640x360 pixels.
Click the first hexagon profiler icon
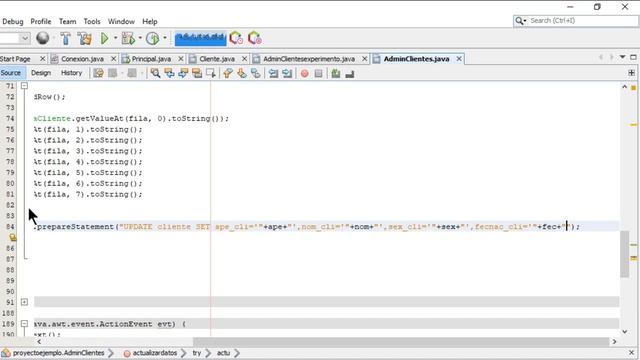coord(236,38)
